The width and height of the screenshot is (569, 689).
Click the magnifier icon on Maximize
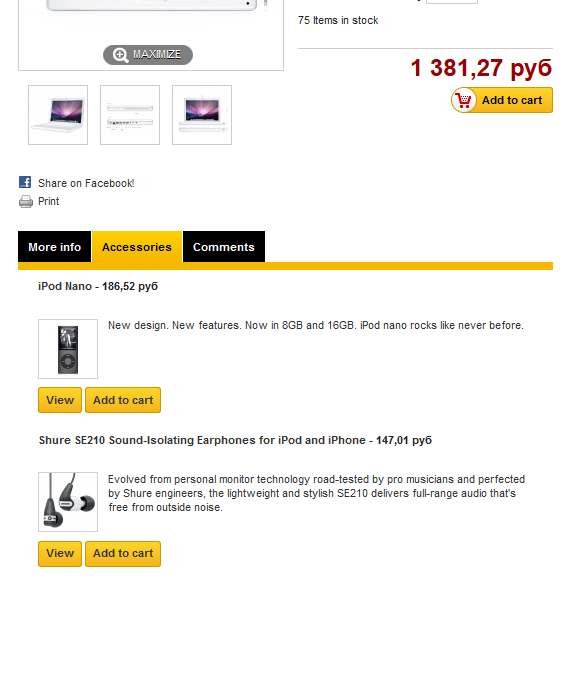120,55
